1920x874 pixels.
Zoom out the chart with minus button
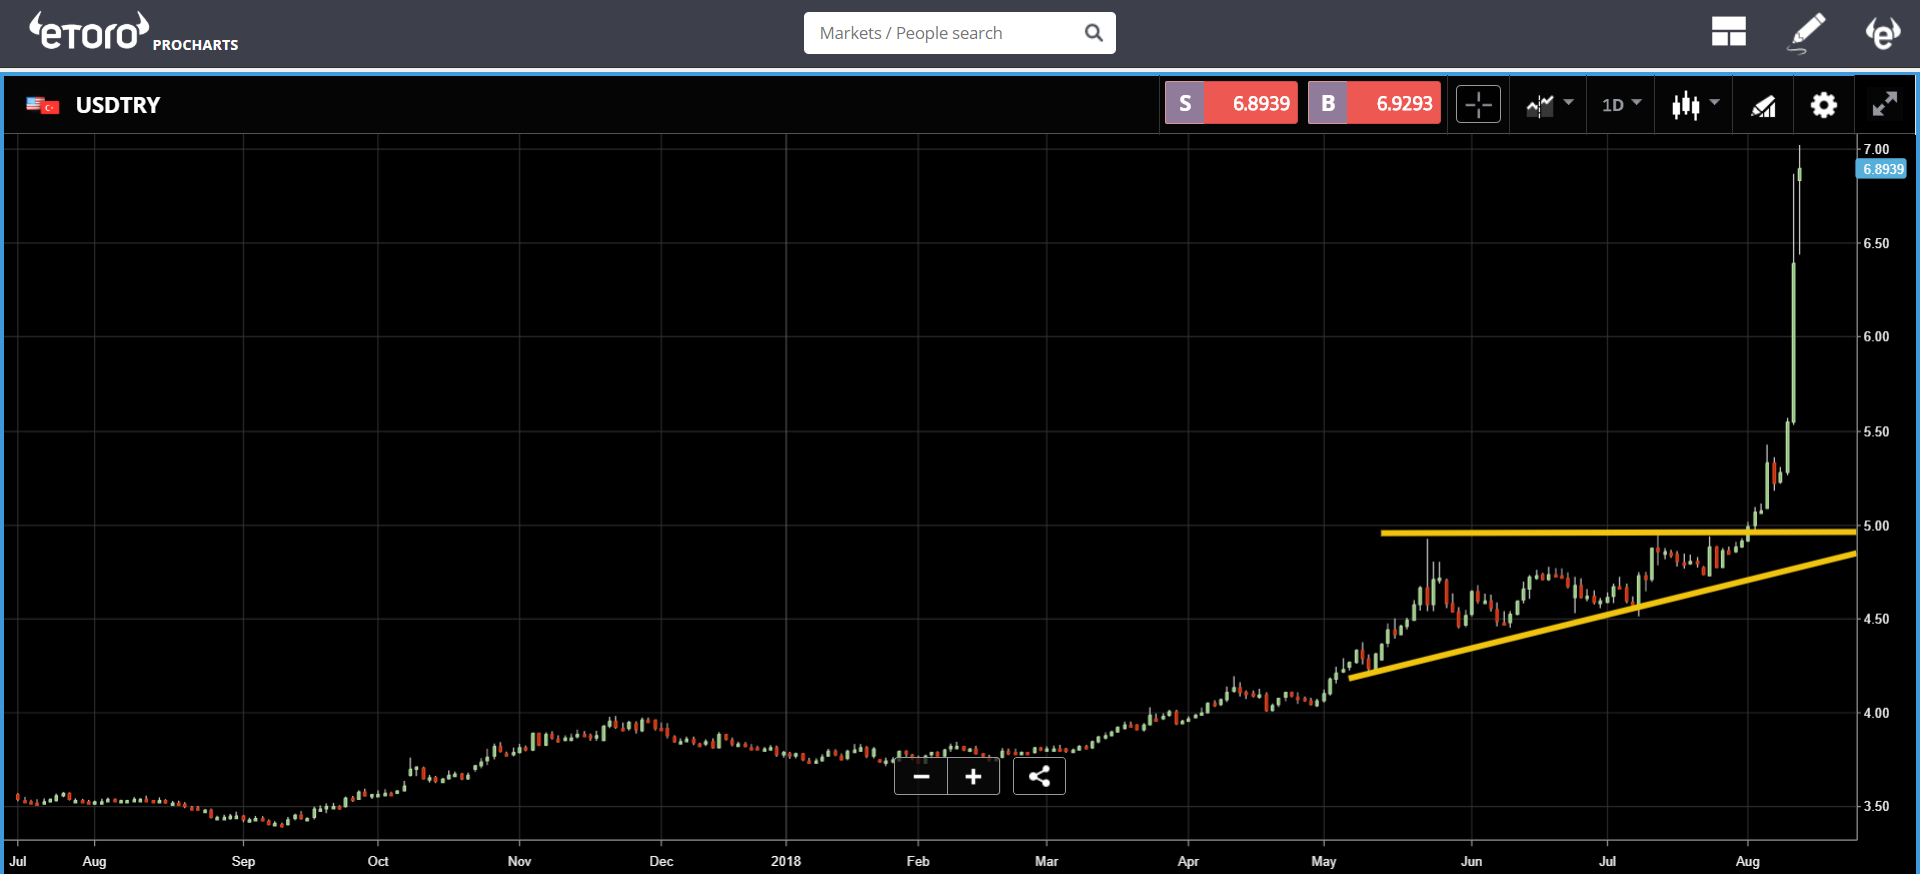click(921, 776)
